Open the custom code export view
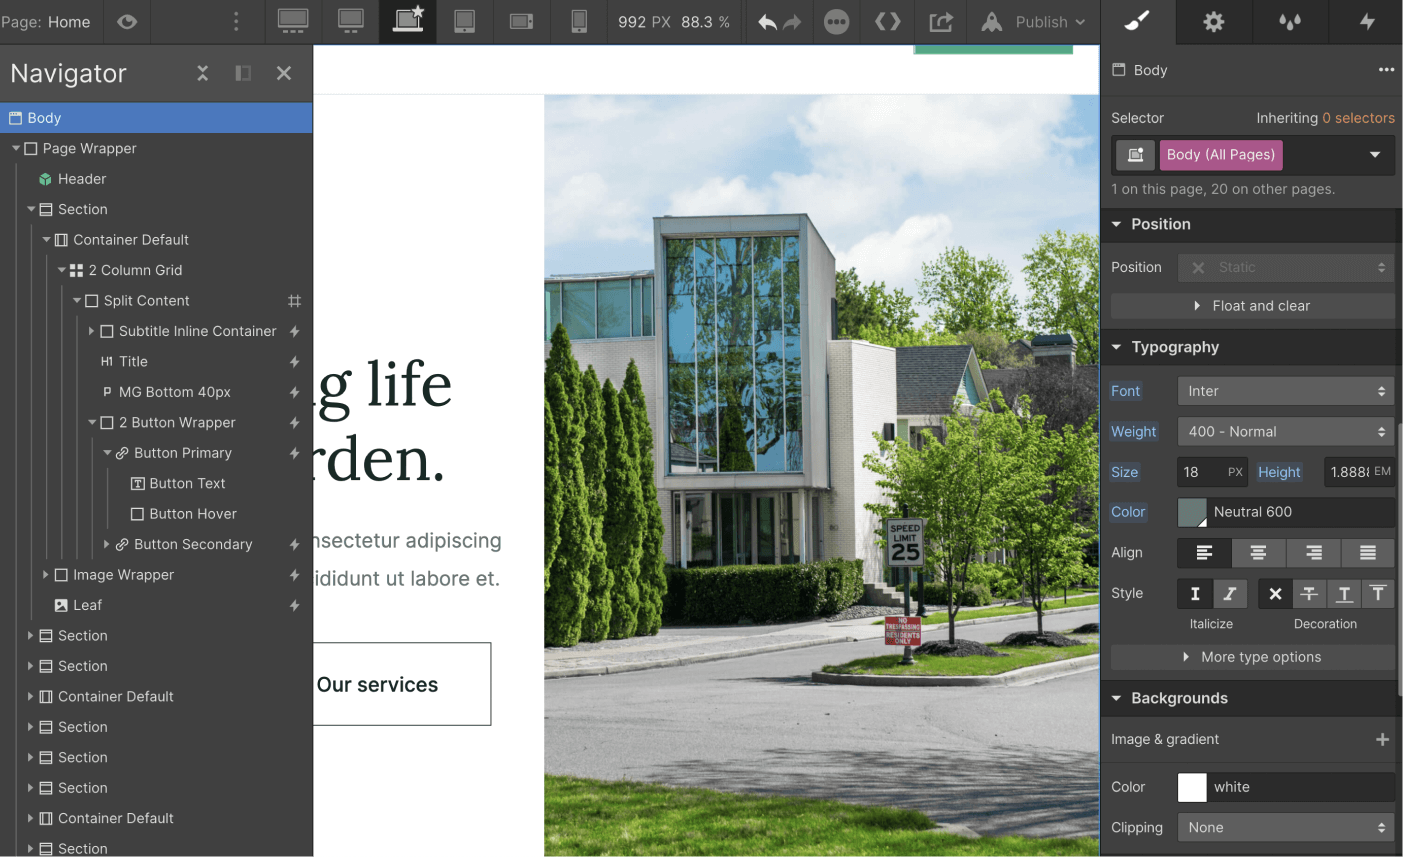This screenshot has width=1403, height=857. click(x=887, y=21)
